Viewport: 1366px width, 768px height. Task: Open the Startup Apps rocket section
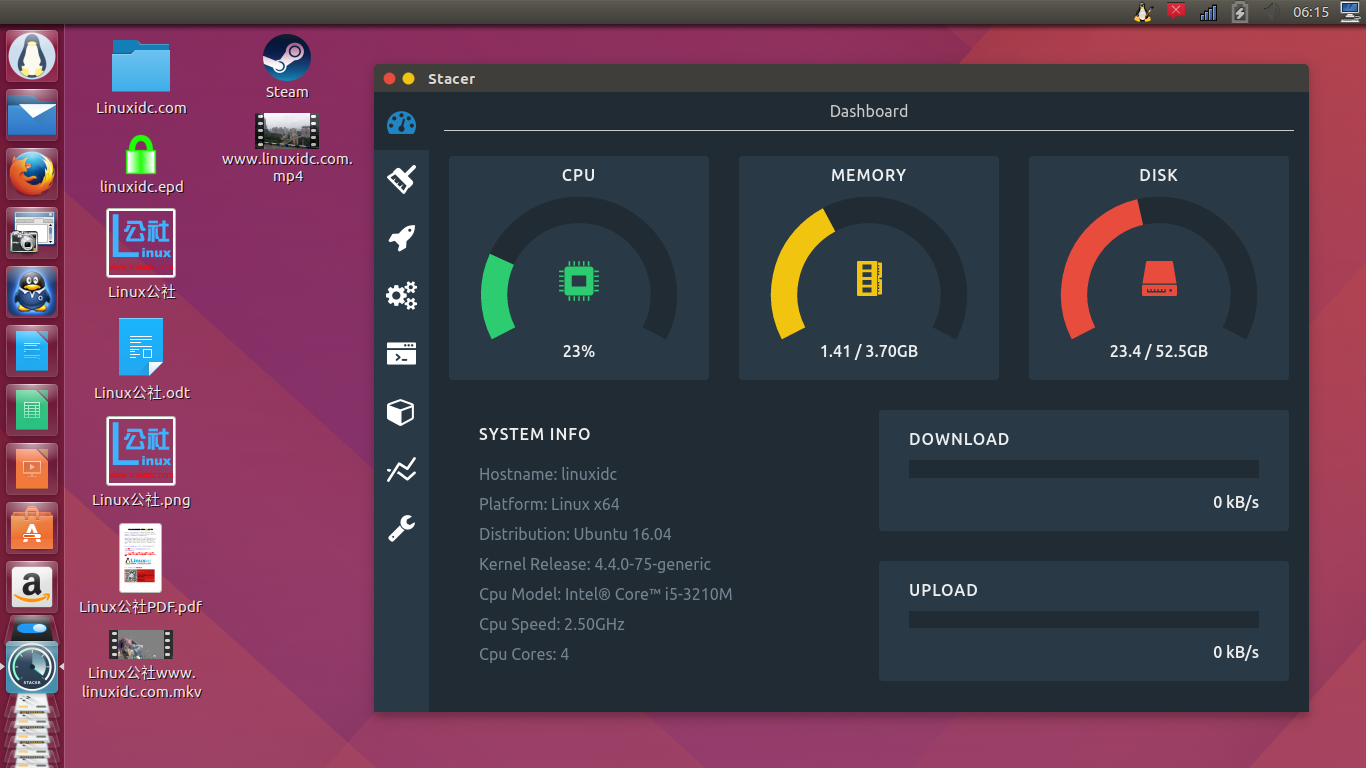(x=401, y=237)
